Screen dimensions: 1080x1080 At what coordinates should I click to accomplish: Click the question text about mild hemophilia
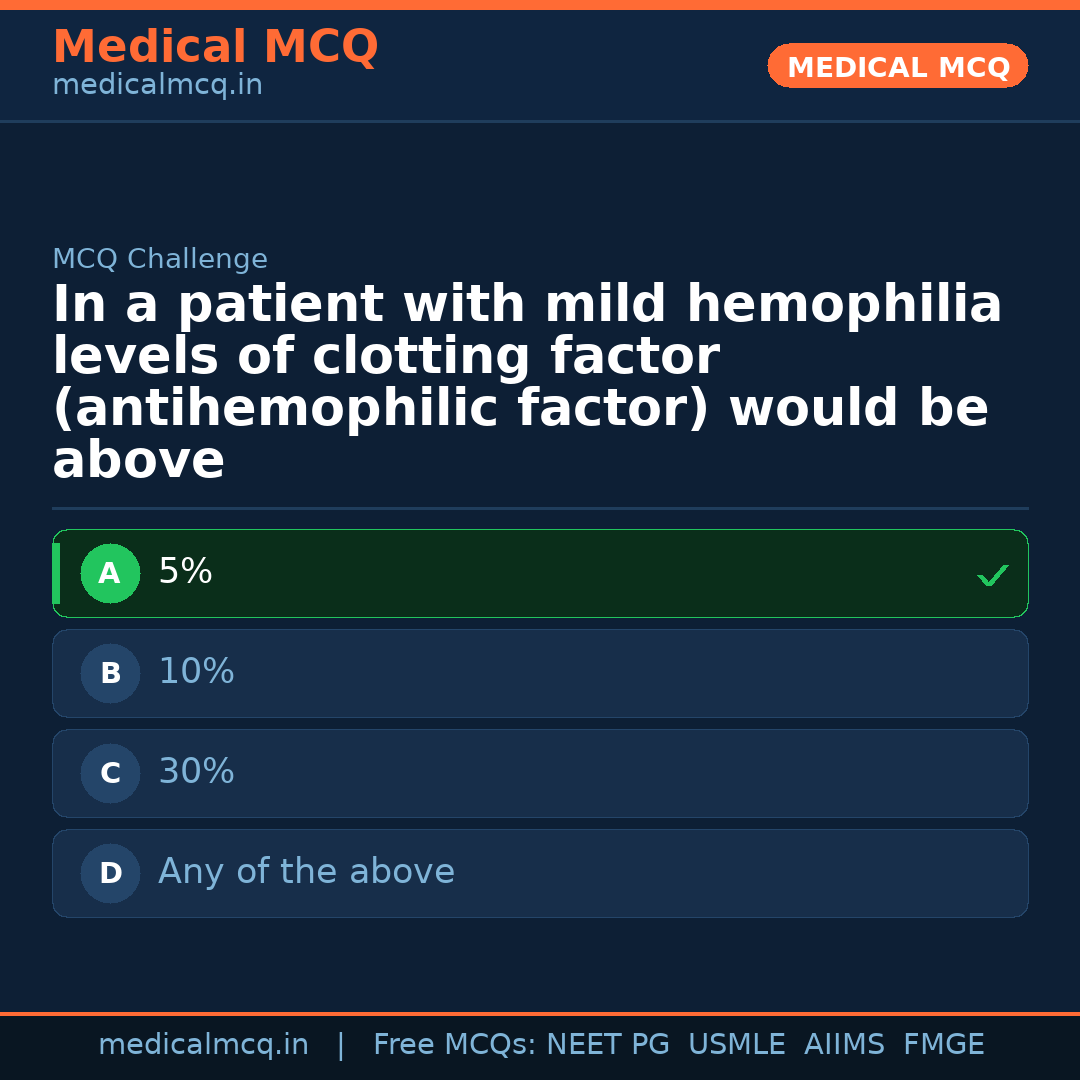[x=527, y=383]
